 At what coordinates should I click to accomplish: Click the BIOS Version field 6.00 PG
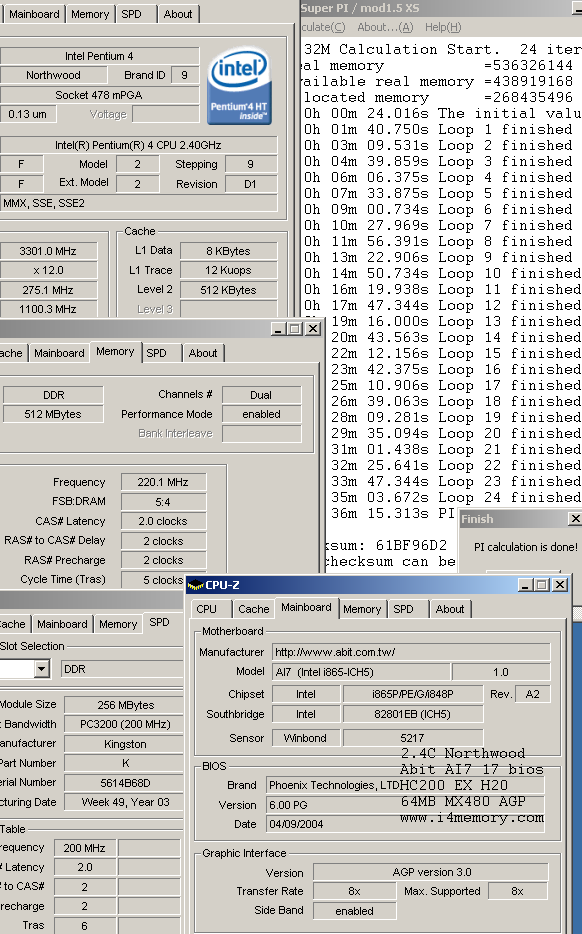point(405,805)
